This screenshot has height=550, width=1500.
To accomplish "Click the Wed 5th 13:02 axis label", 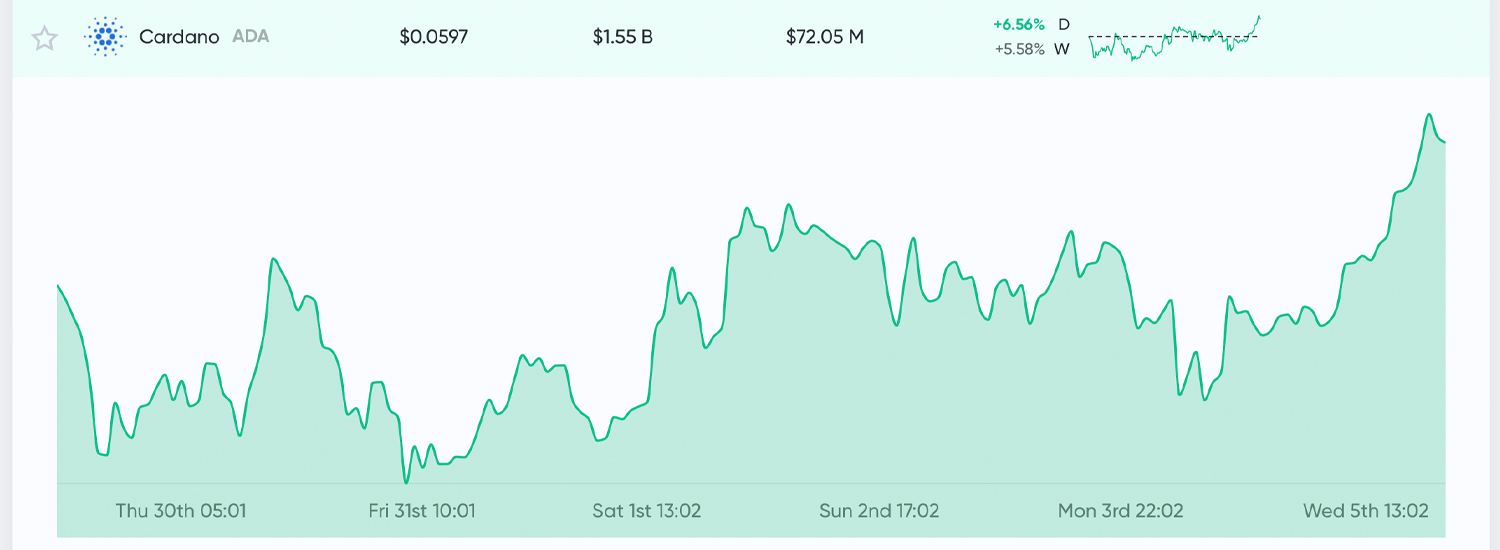I will (1366, 510).
